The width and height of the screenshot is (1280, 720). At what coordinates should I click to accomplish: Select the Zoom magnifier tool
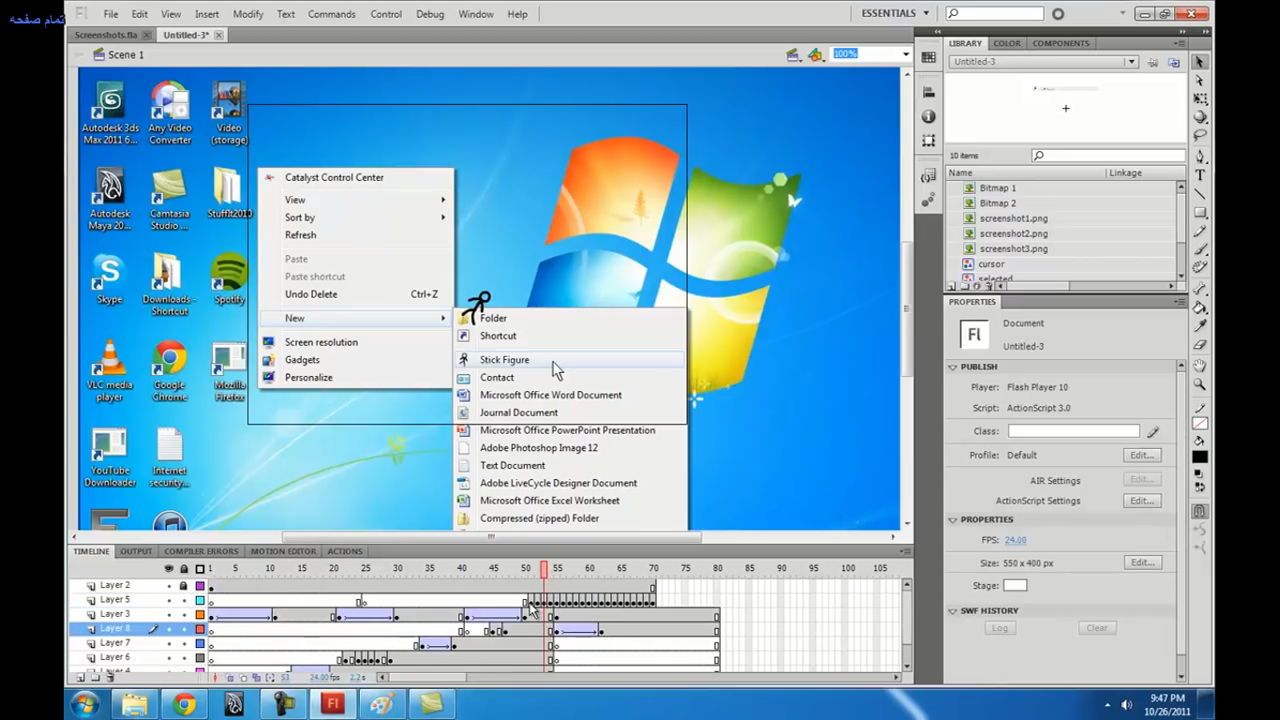pyautogui.click(x=1200, y=384)
